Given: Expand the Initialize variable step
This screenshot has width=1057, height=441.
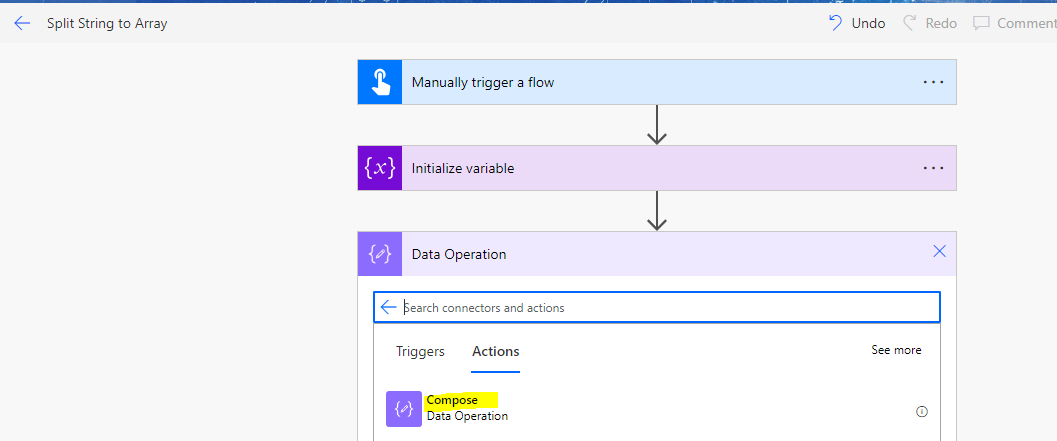Looking at the screenshot, I should tap(657, 168).
